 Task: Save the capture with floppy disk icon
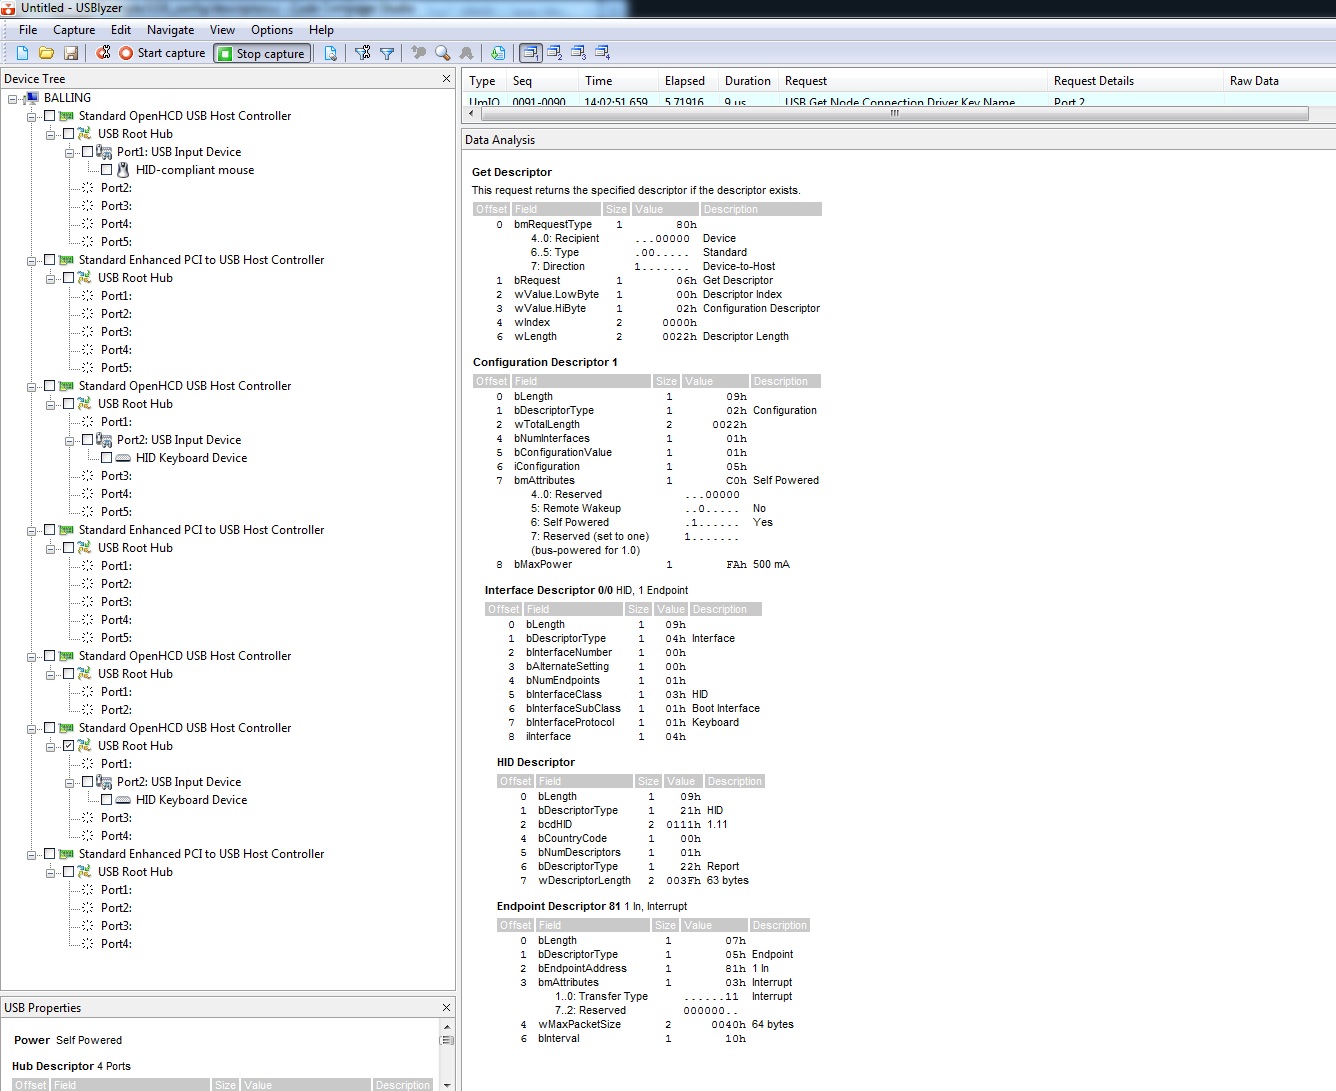click(71, 53)
